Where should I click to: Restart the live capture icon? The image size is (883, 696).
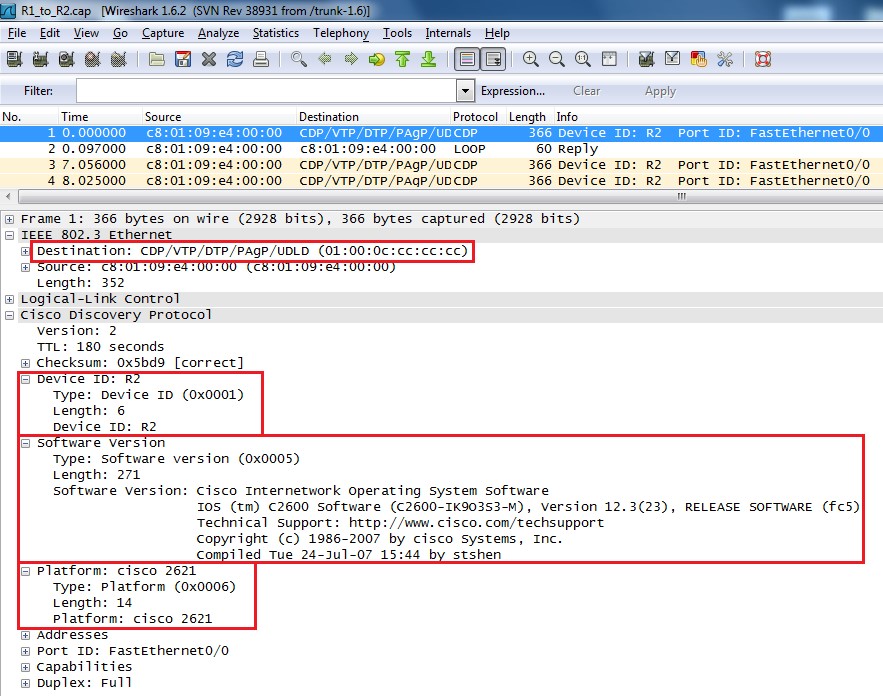pos(118,59)
